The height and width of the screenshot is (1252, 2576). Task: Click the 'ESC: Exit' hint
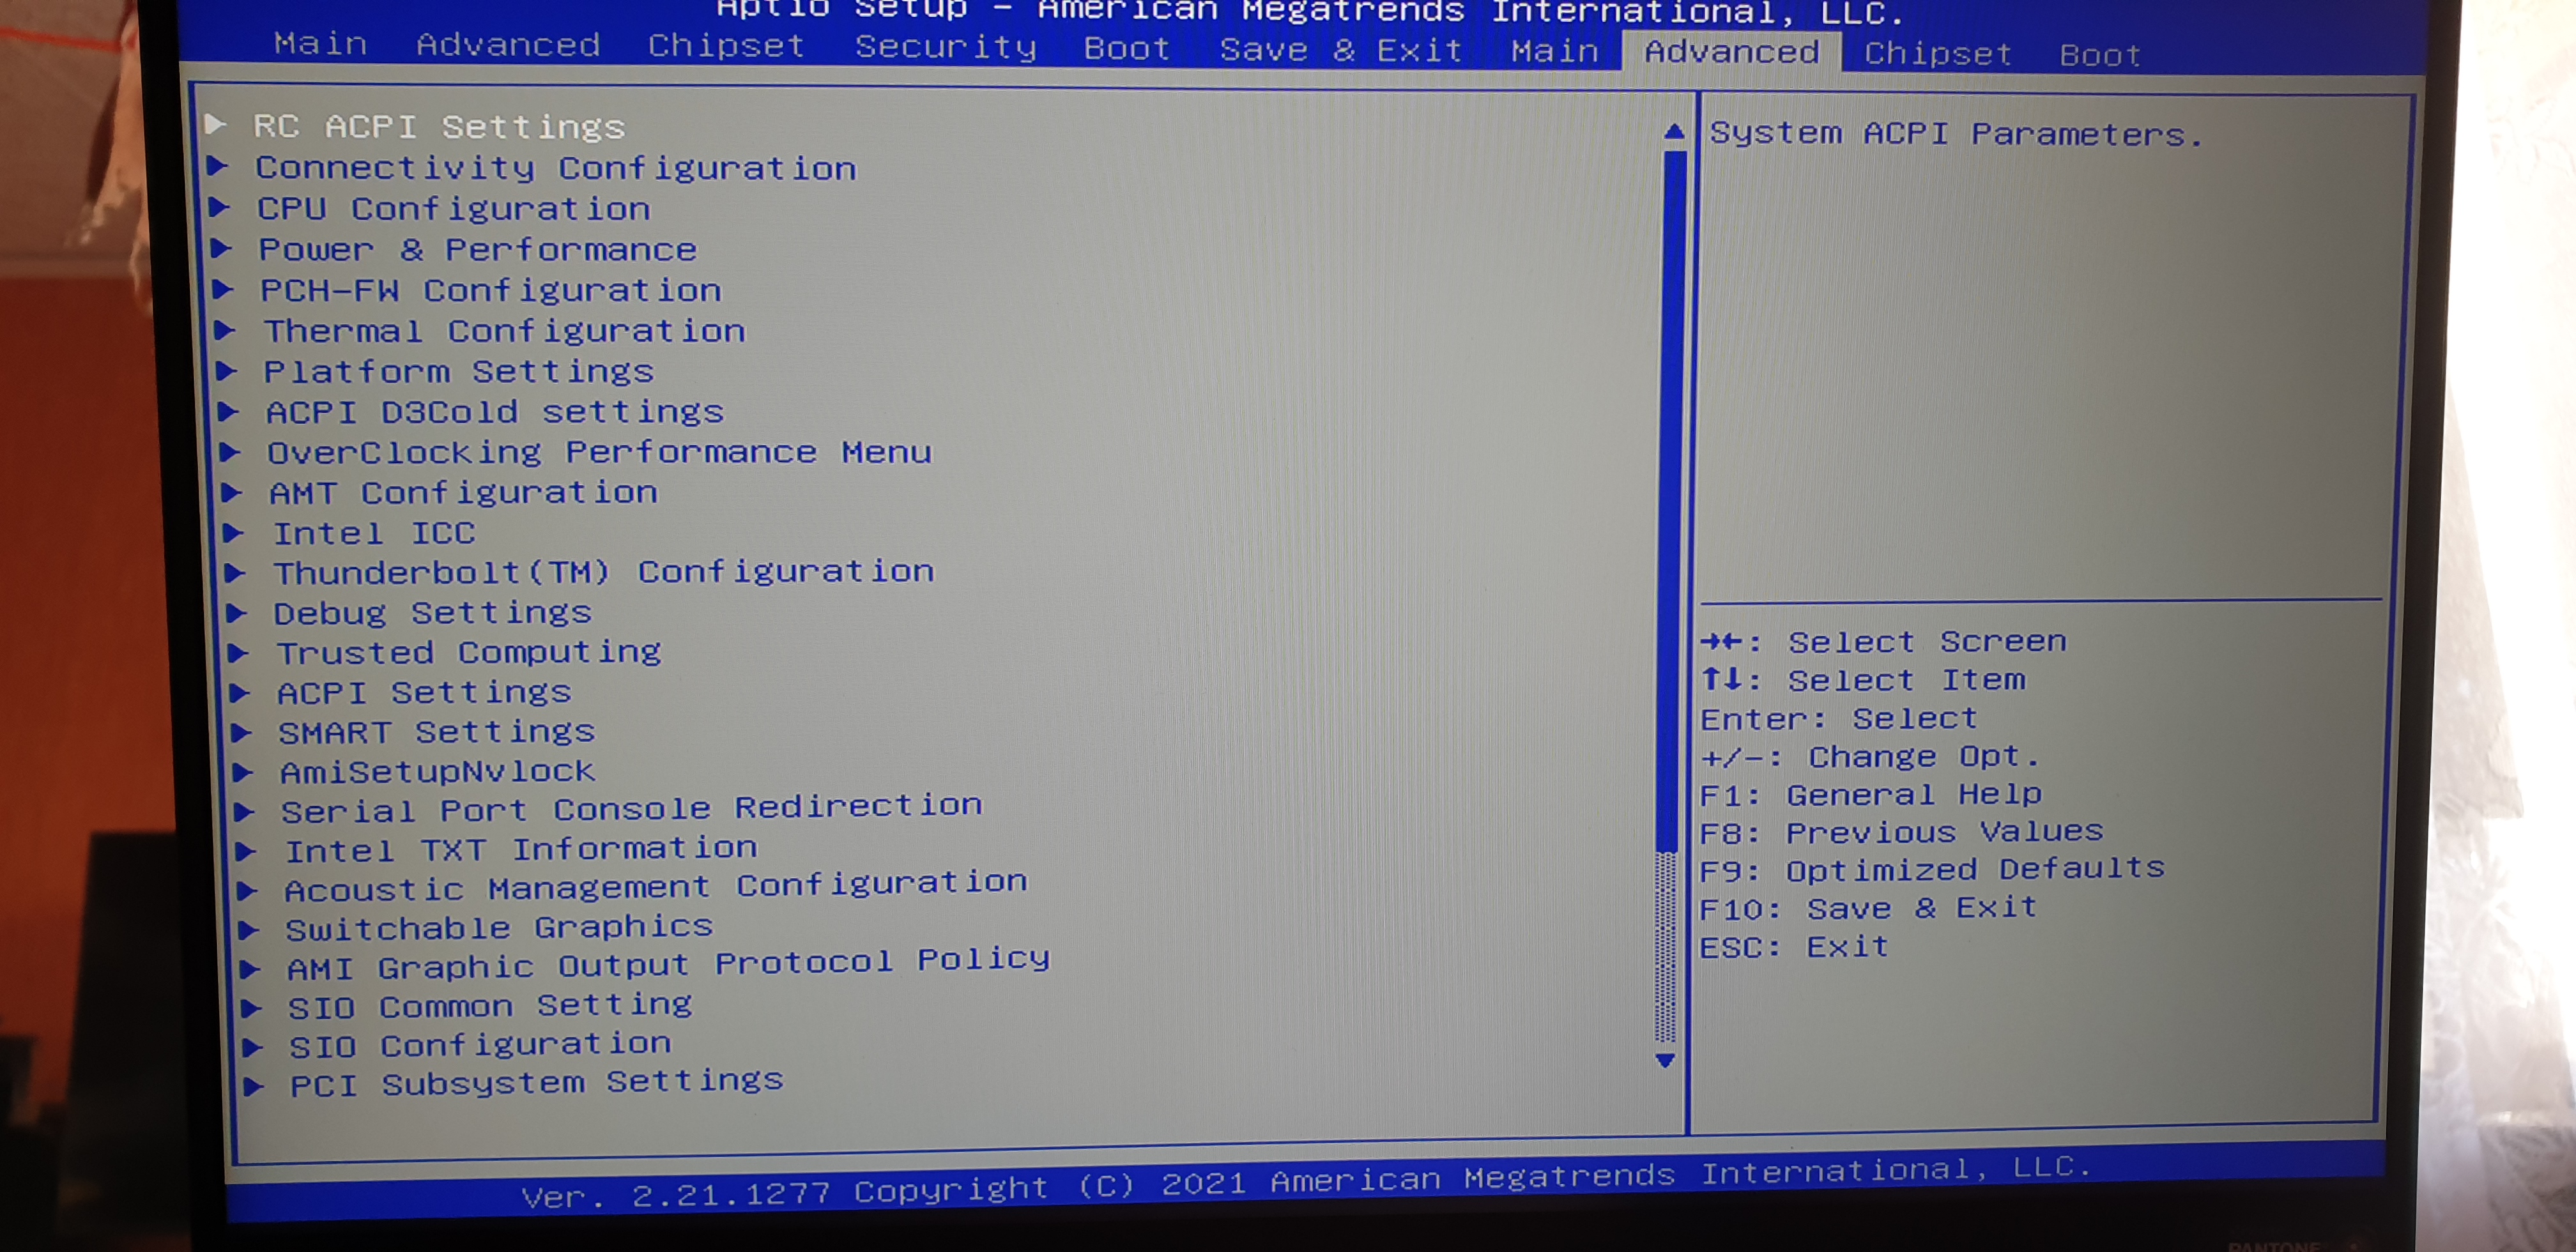click(x=1794, y=947)
